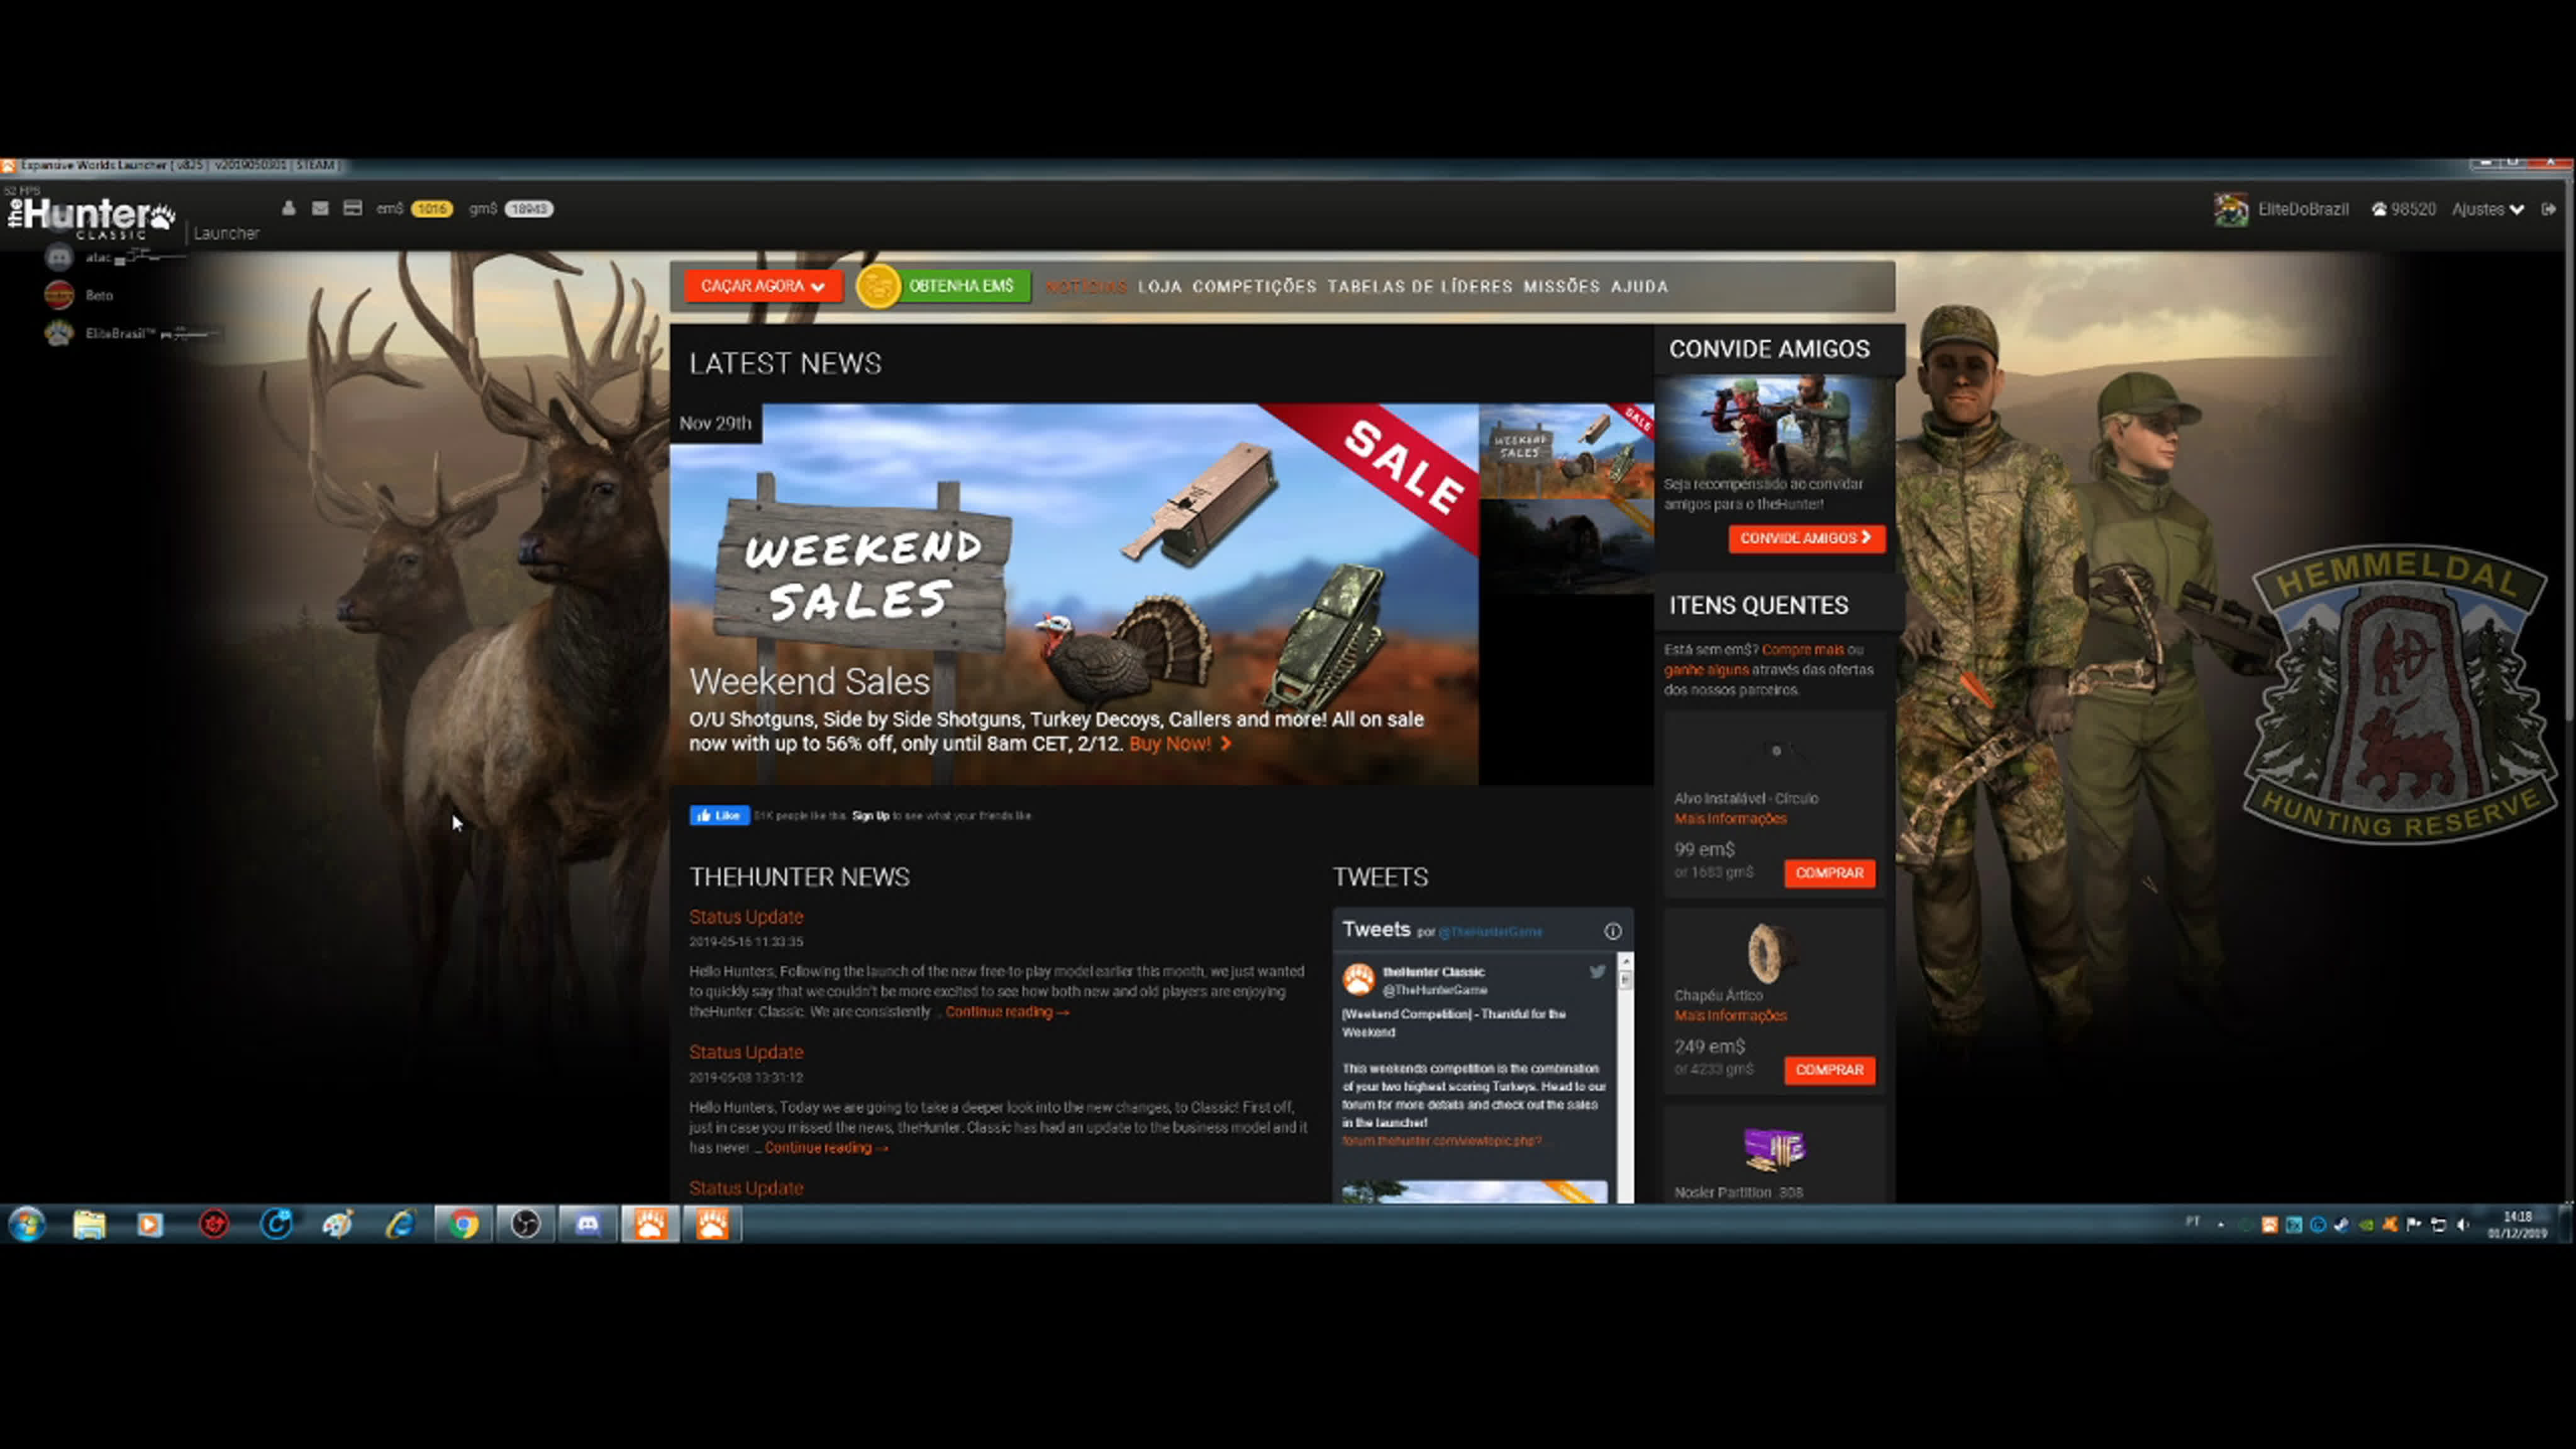Expand the Caçar Agora dropdown
This screenshot has width=2576, height=1449.
pyautogui.click(x=763, y=286)
